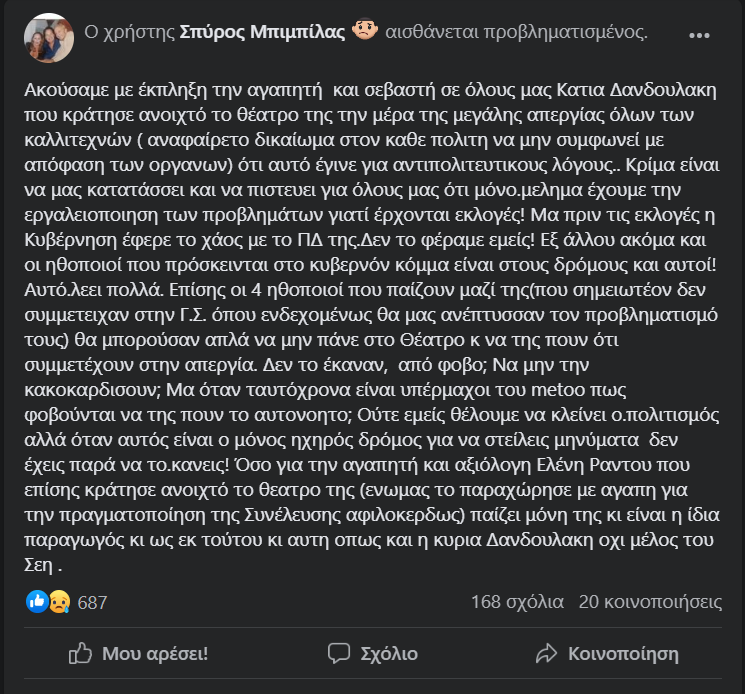Click the curved share arrow icon

(546, 654)
